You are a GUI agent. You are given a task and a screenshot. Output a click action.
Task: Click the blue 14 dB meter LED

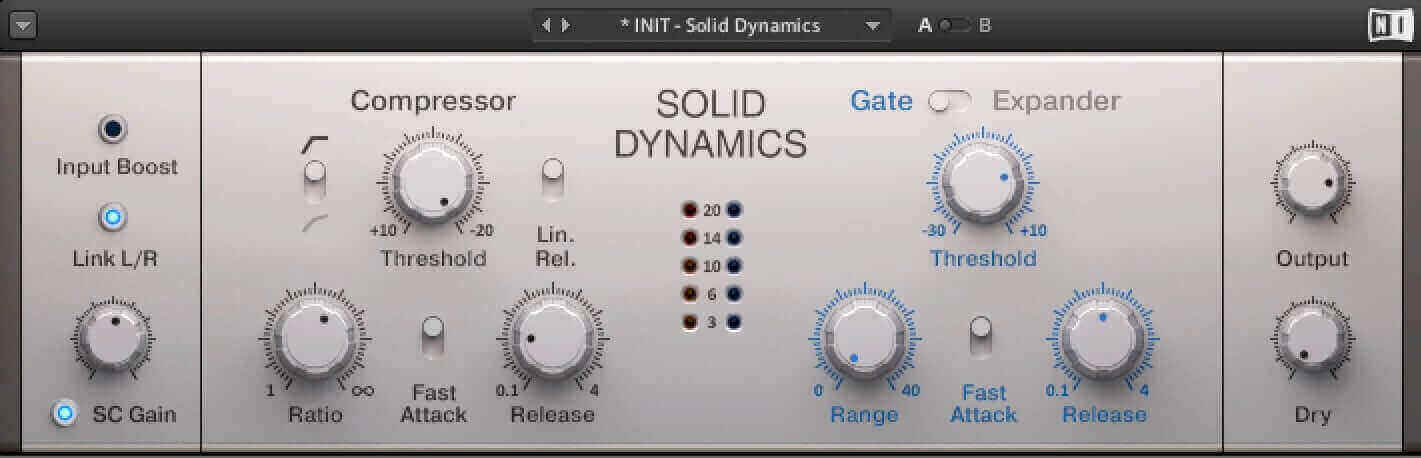click(734, 238)
